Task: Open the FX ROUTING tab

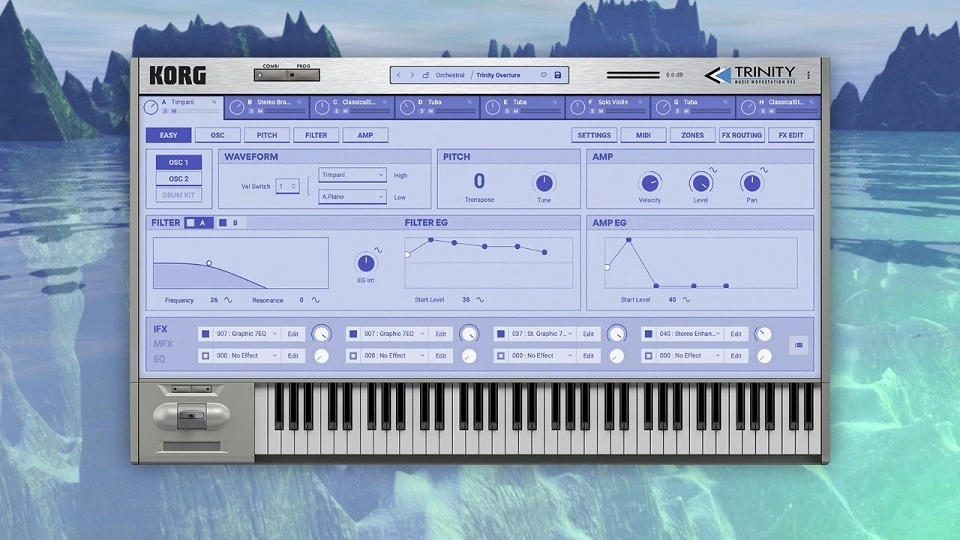Action: pyautogui.click(x=741, y=135)
